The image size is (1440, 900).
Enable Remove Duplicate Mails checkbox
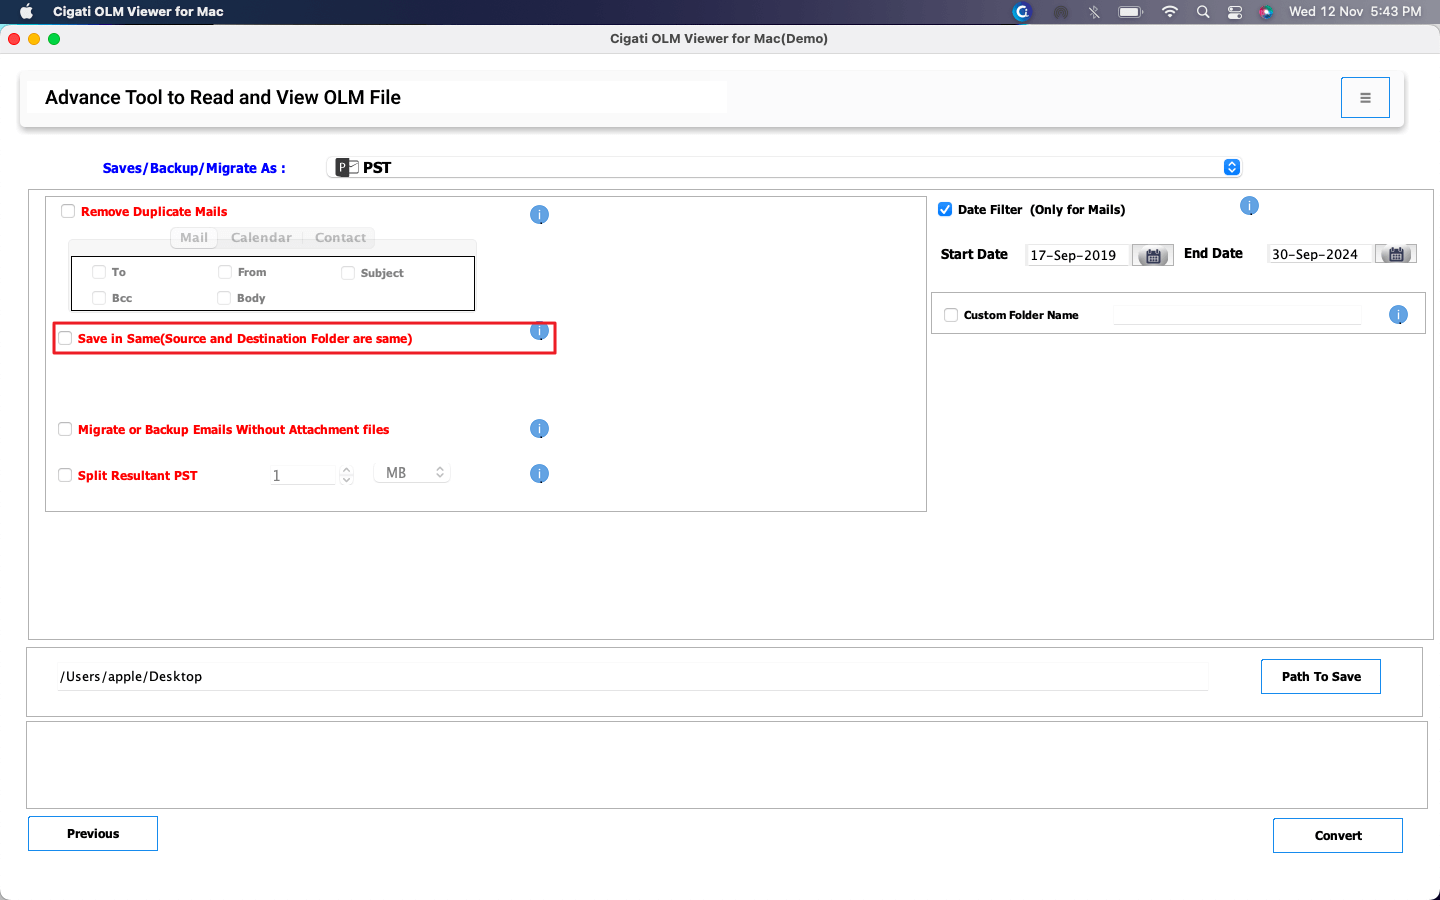coord(68,211)
